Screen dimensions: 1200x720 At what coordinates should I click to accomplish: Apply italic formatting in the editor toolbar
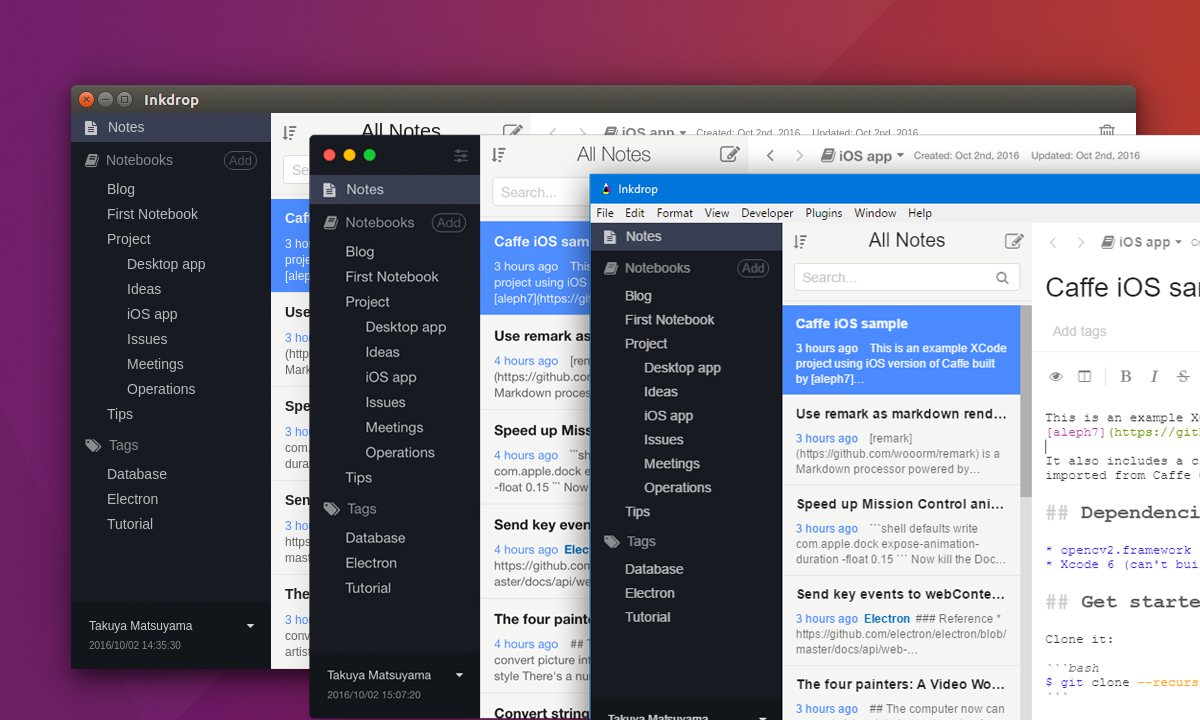click(x=1154, y=376)
